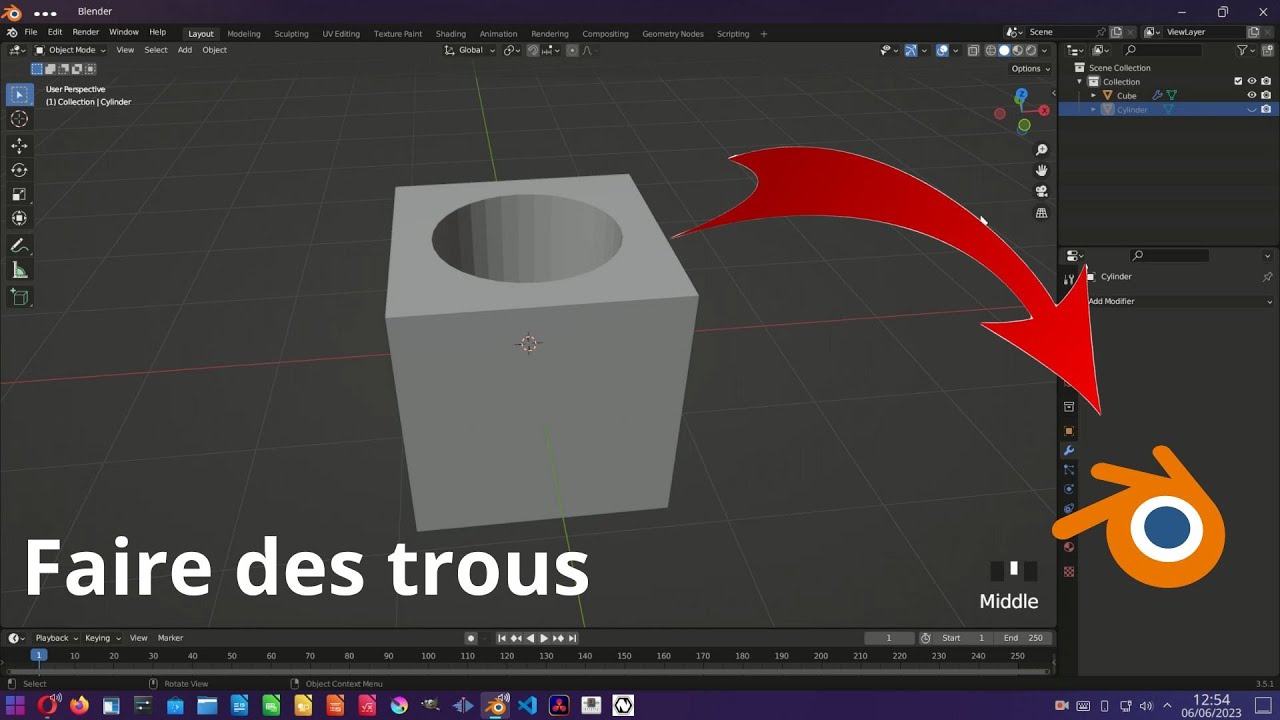Toggle Collection visibility eye in outliner
This screenshot has height=720, width=1280.
point(1252,81)
